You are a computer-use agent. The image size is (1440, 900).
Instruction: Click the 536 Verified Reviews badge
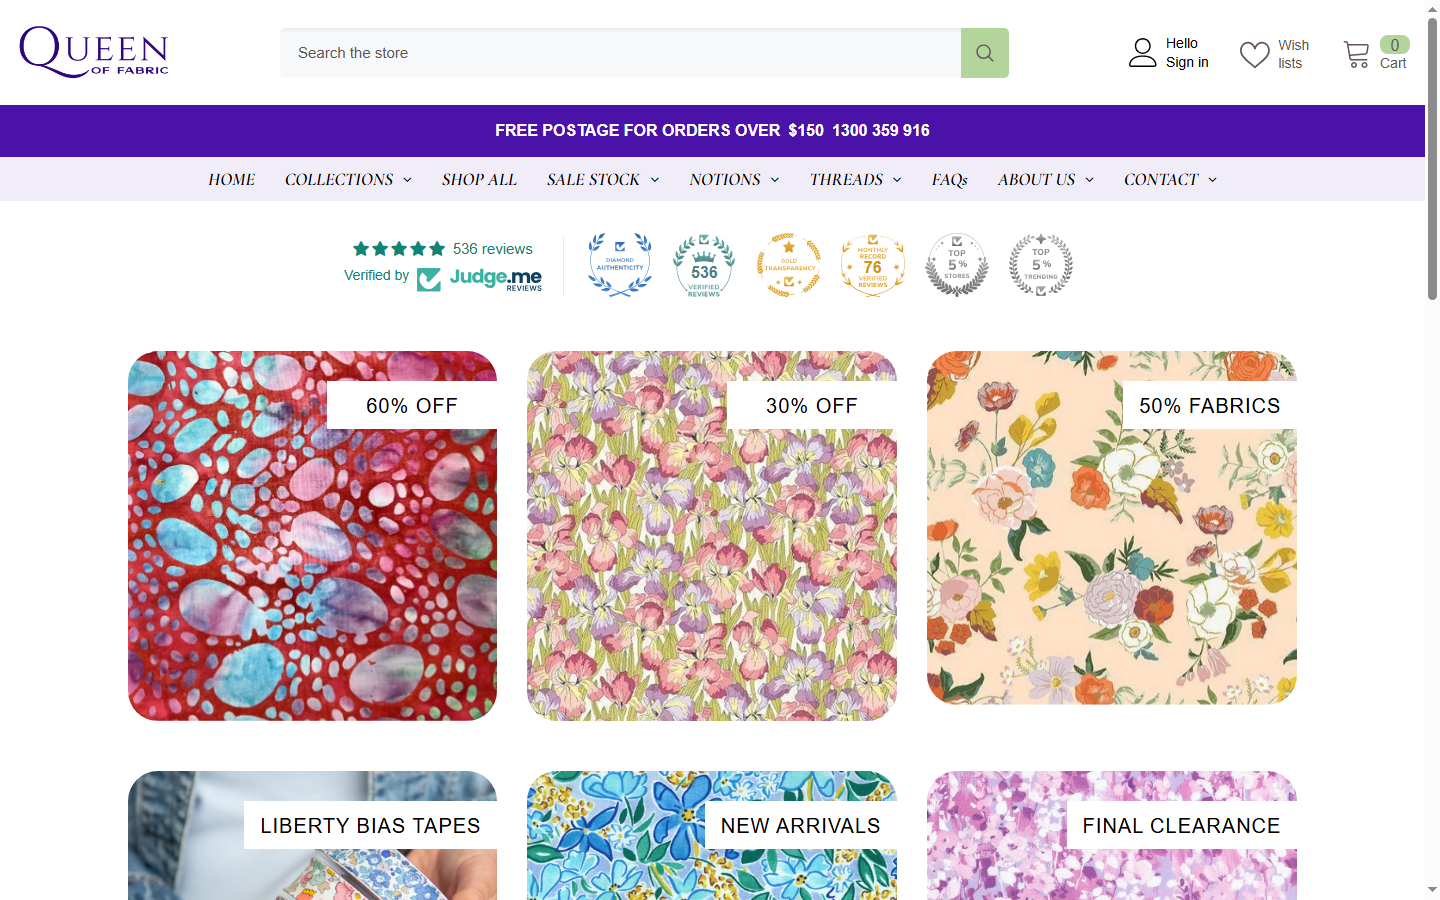coord(704,265)
